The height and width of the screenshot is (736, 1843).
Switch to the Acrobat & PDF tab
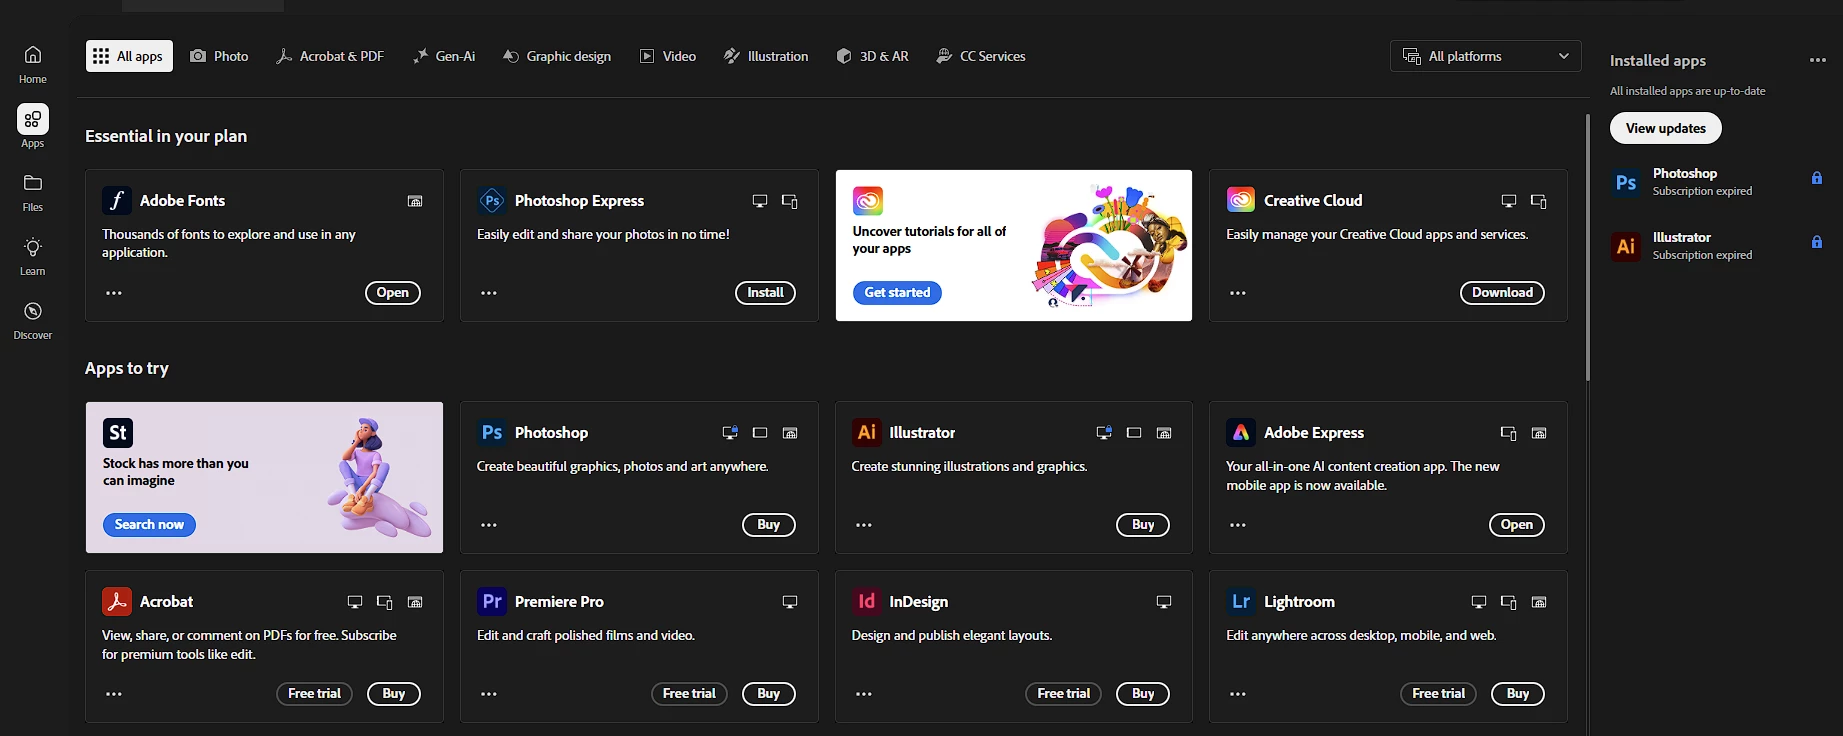click(x=330, y=56)
